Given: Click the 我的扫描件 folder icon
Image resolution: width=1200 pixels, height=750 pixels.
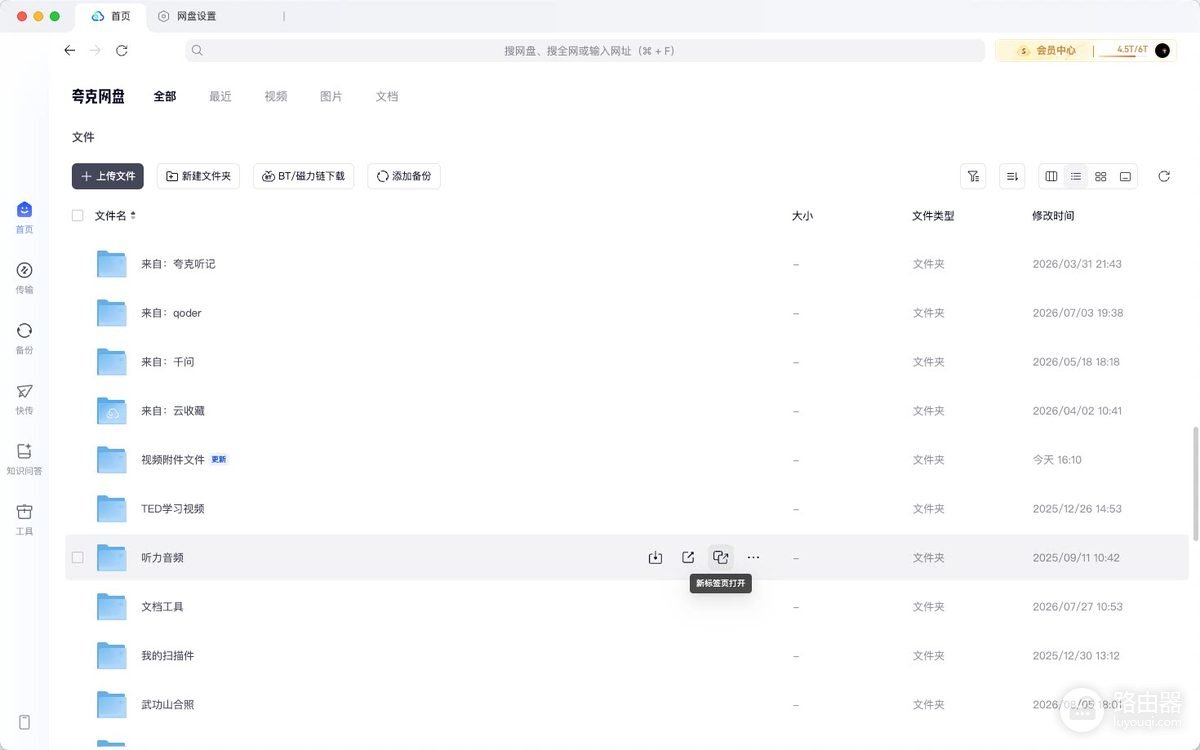Looking at the screenshot, I should tap(111, 656).
